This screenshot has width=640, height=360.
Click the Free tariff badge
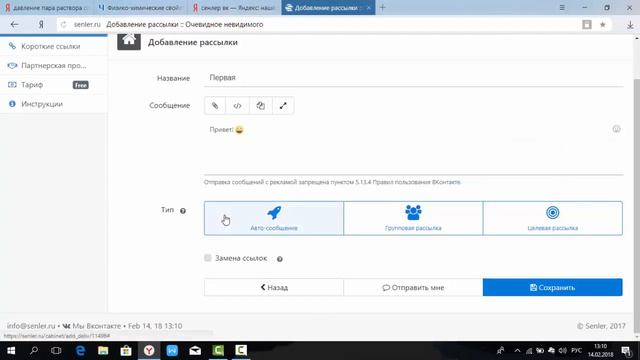(80, 85)
